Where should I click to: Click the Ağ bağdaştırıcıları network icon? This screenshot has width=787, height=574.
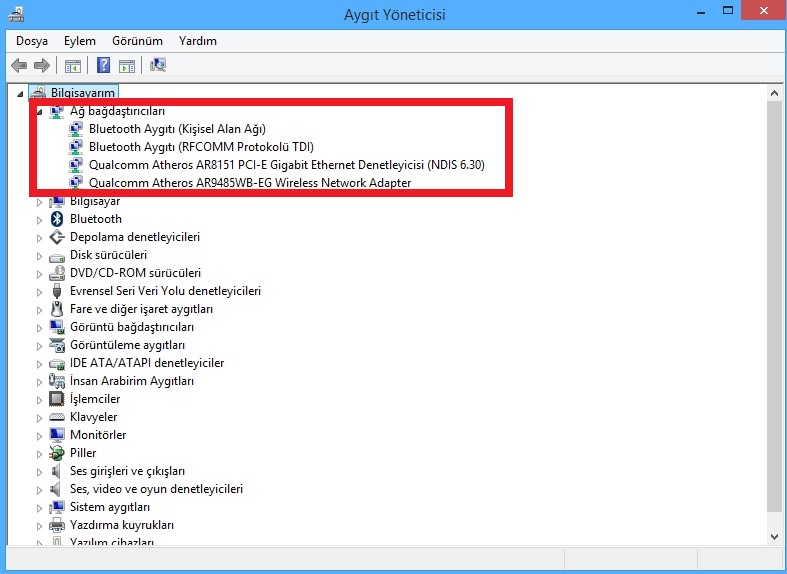pos(57,111)
